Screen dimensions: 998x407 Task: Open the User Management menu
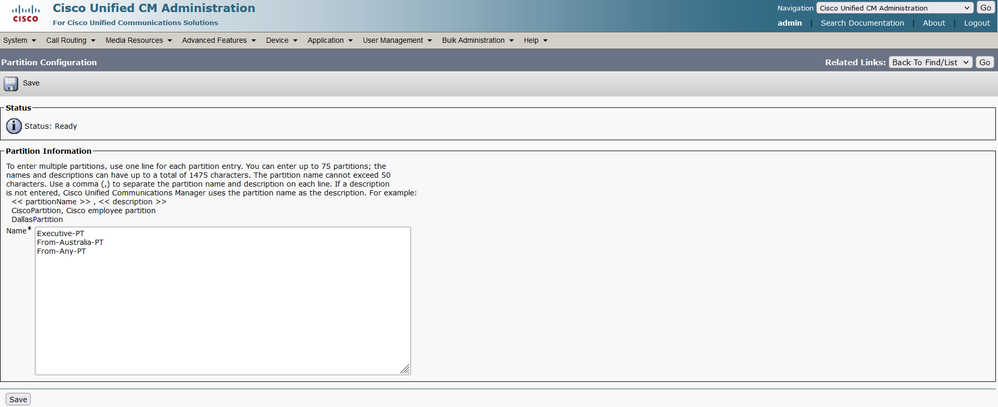coord(397,40)
